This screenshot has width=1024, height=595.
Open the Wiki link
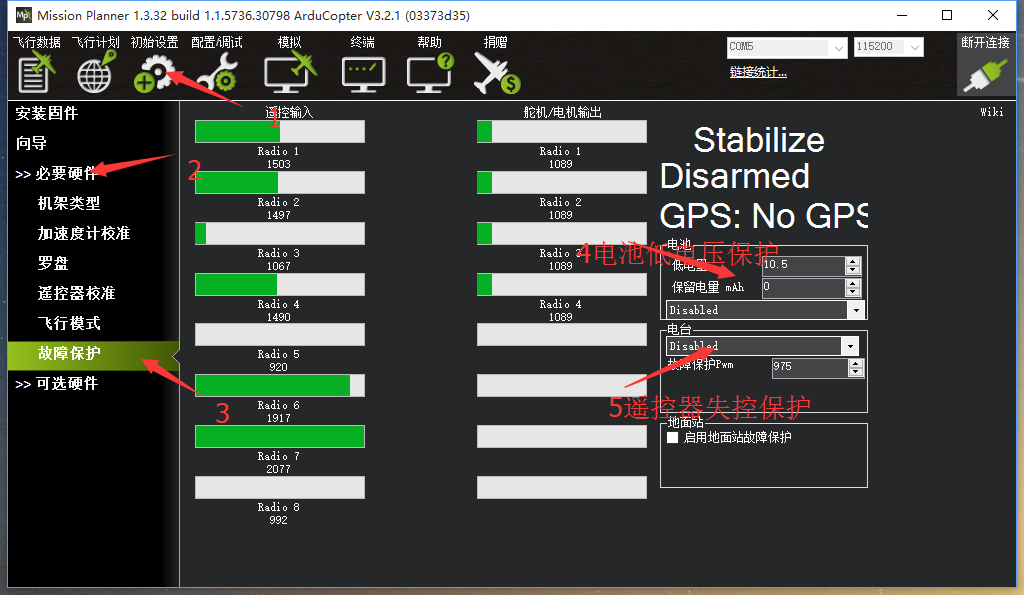click(991, 112)
